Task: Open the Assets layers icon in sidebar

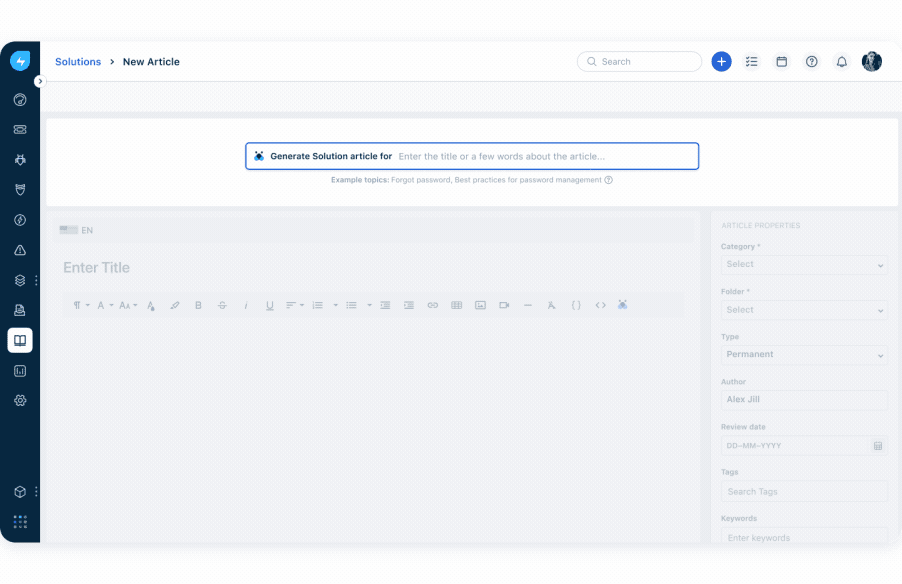Action: click(x=20, y=280)
